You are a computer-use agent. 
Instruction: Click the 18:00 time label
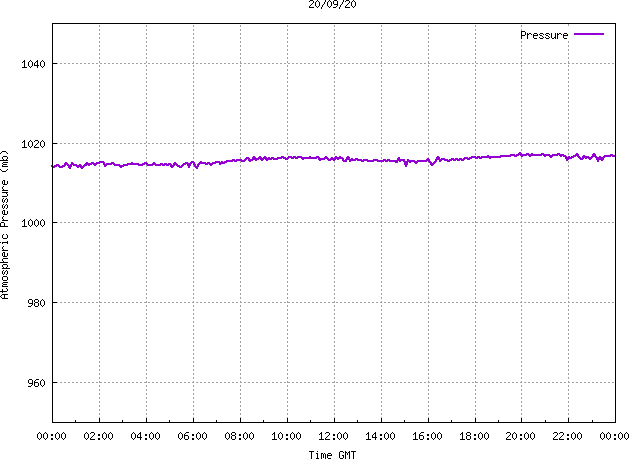(x=474, y=436)
